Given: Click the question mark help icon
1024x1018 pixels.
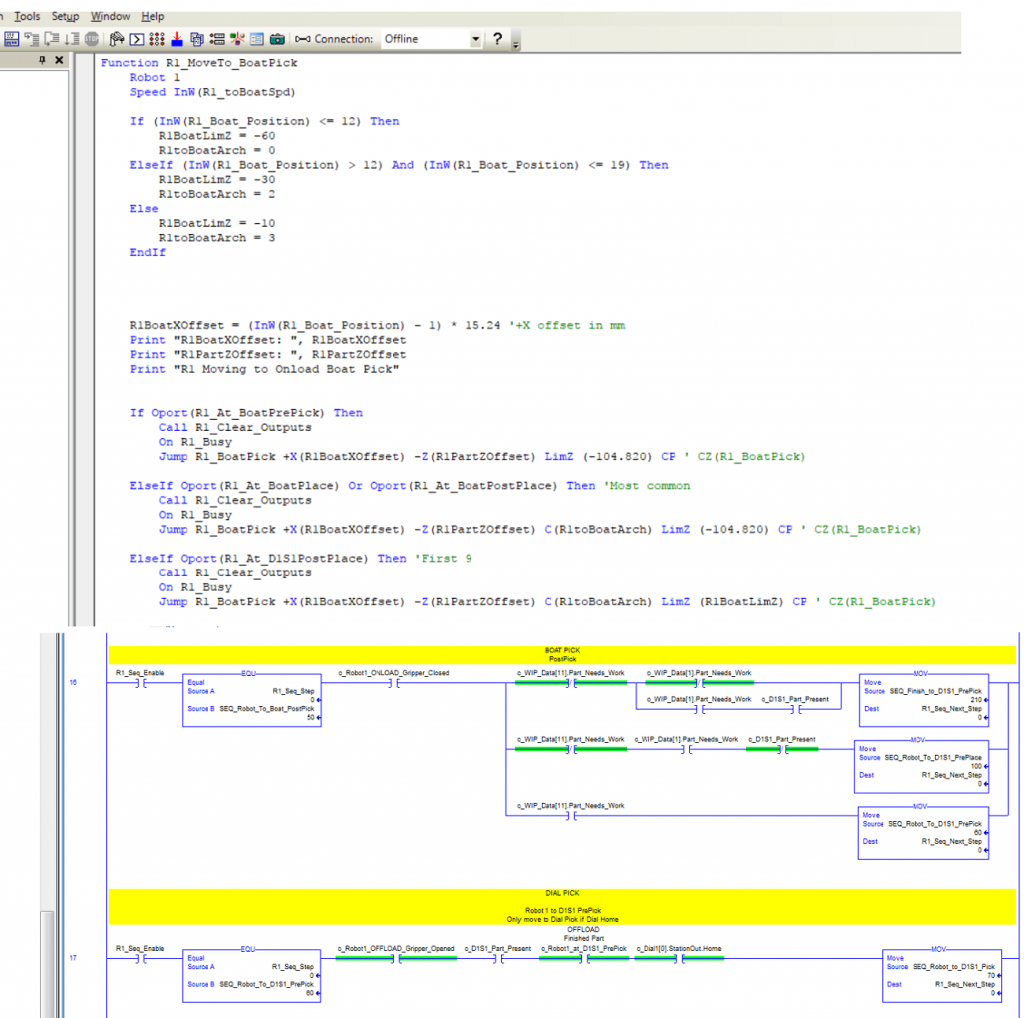Looking at the screenshot, I should [x=497, y=39].
